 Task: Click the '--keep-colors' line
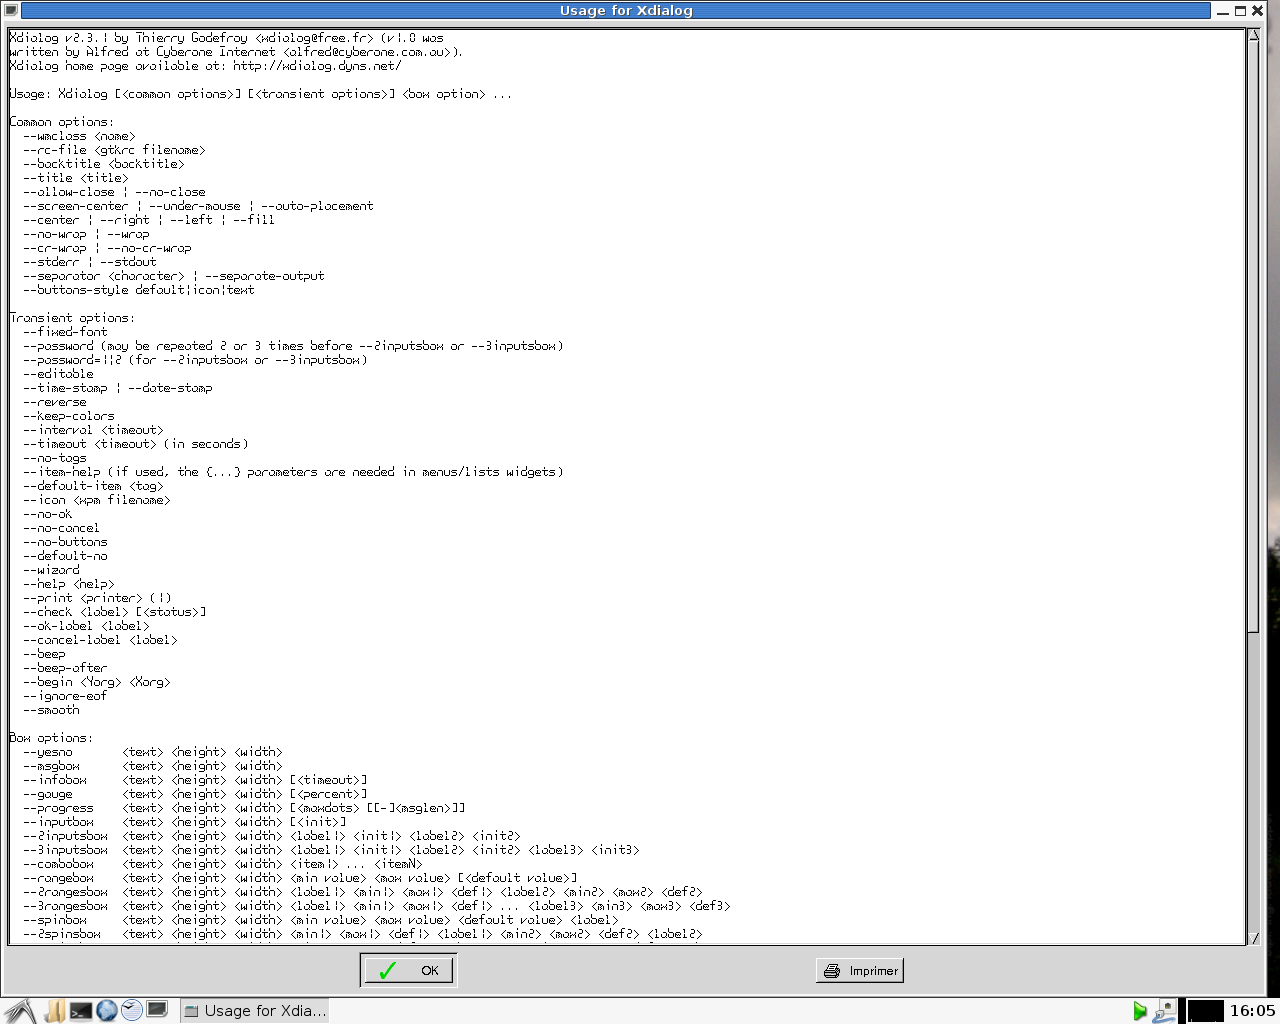click(x=69, y=416)
